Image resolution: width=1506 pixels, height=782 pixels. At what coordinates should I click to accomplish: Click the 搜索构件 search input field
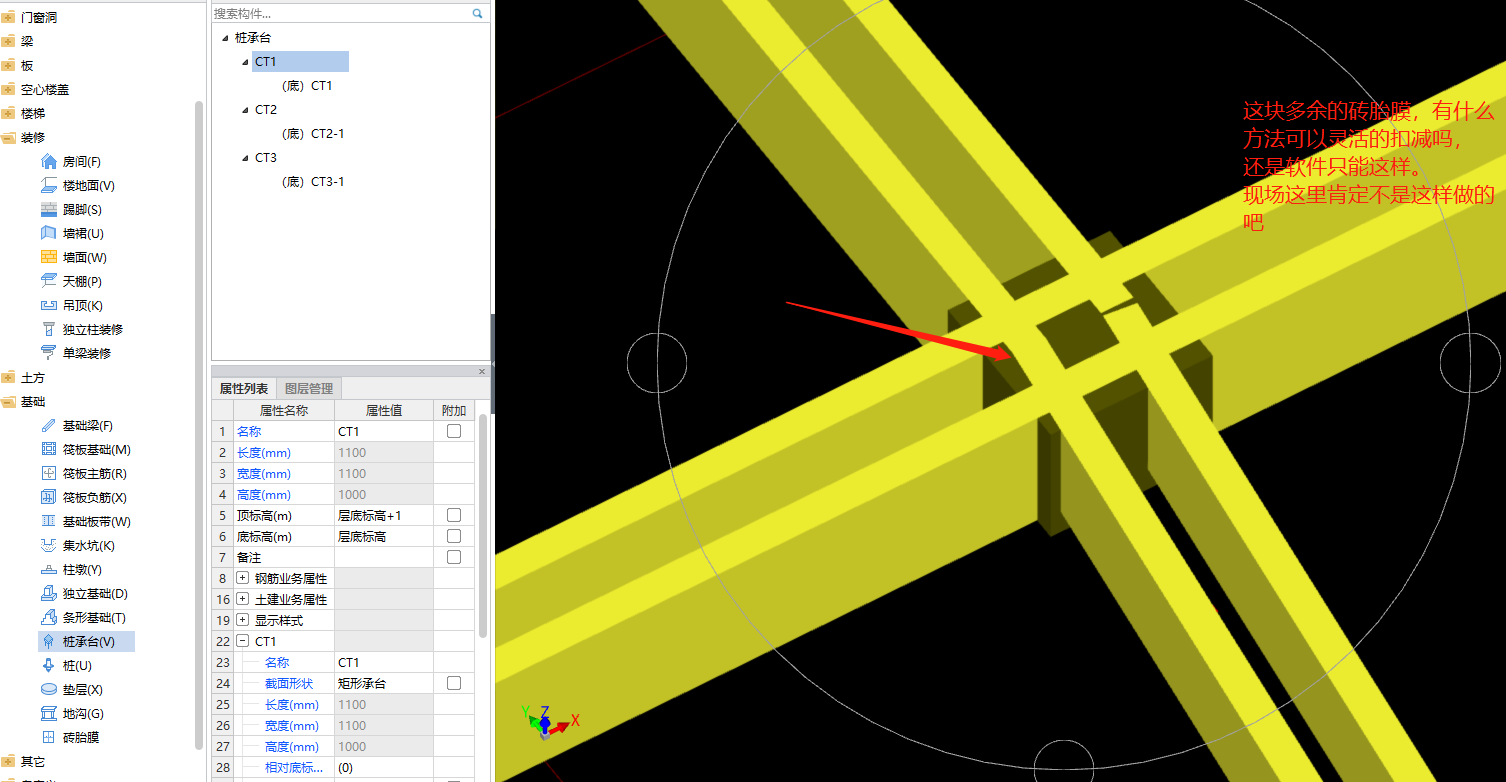[340, 14]
